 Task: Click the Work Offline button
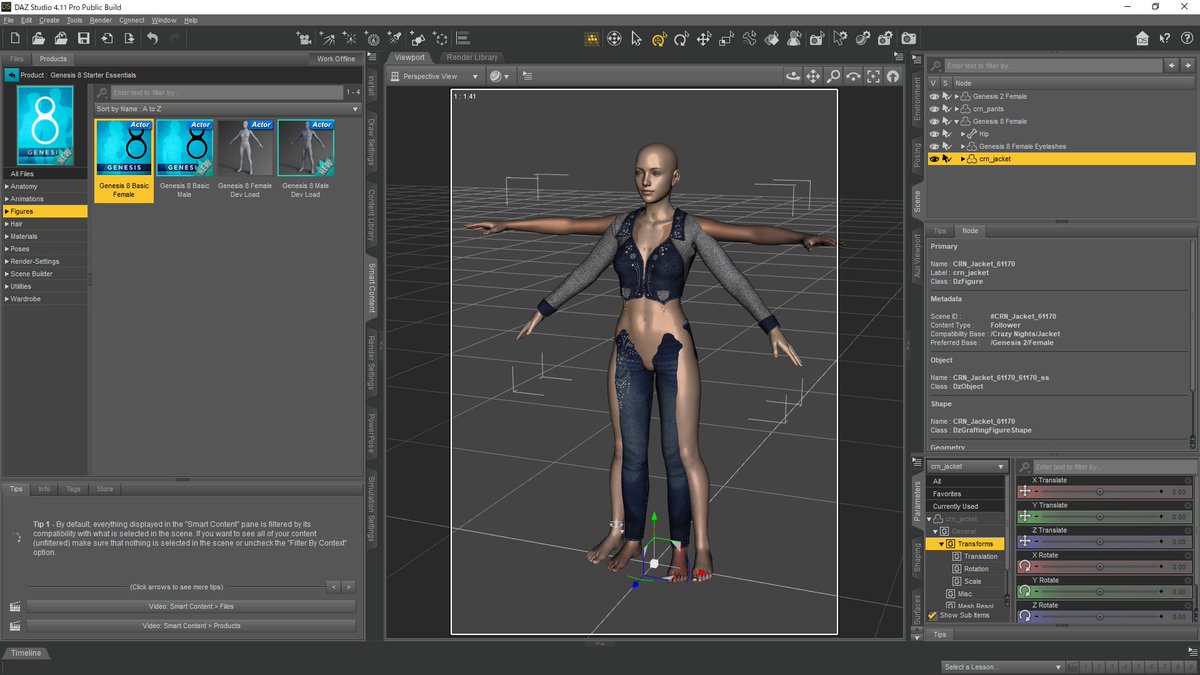point(336,59)
